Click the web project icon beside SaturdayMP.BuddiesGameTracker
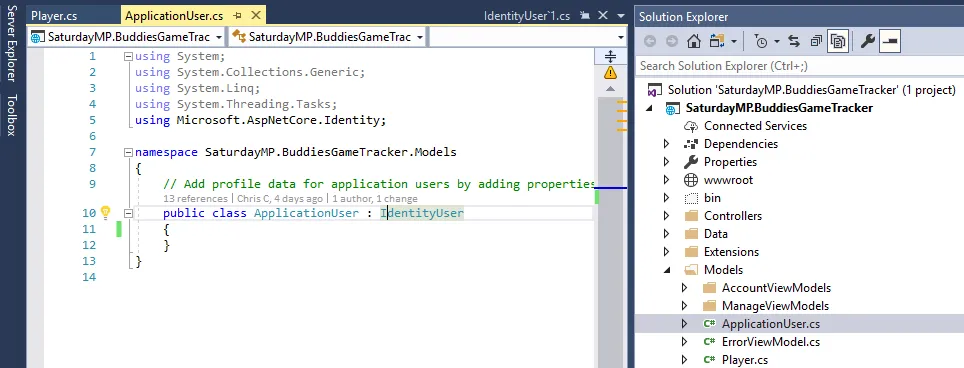The image size is (964, 368). click(673, 108)
